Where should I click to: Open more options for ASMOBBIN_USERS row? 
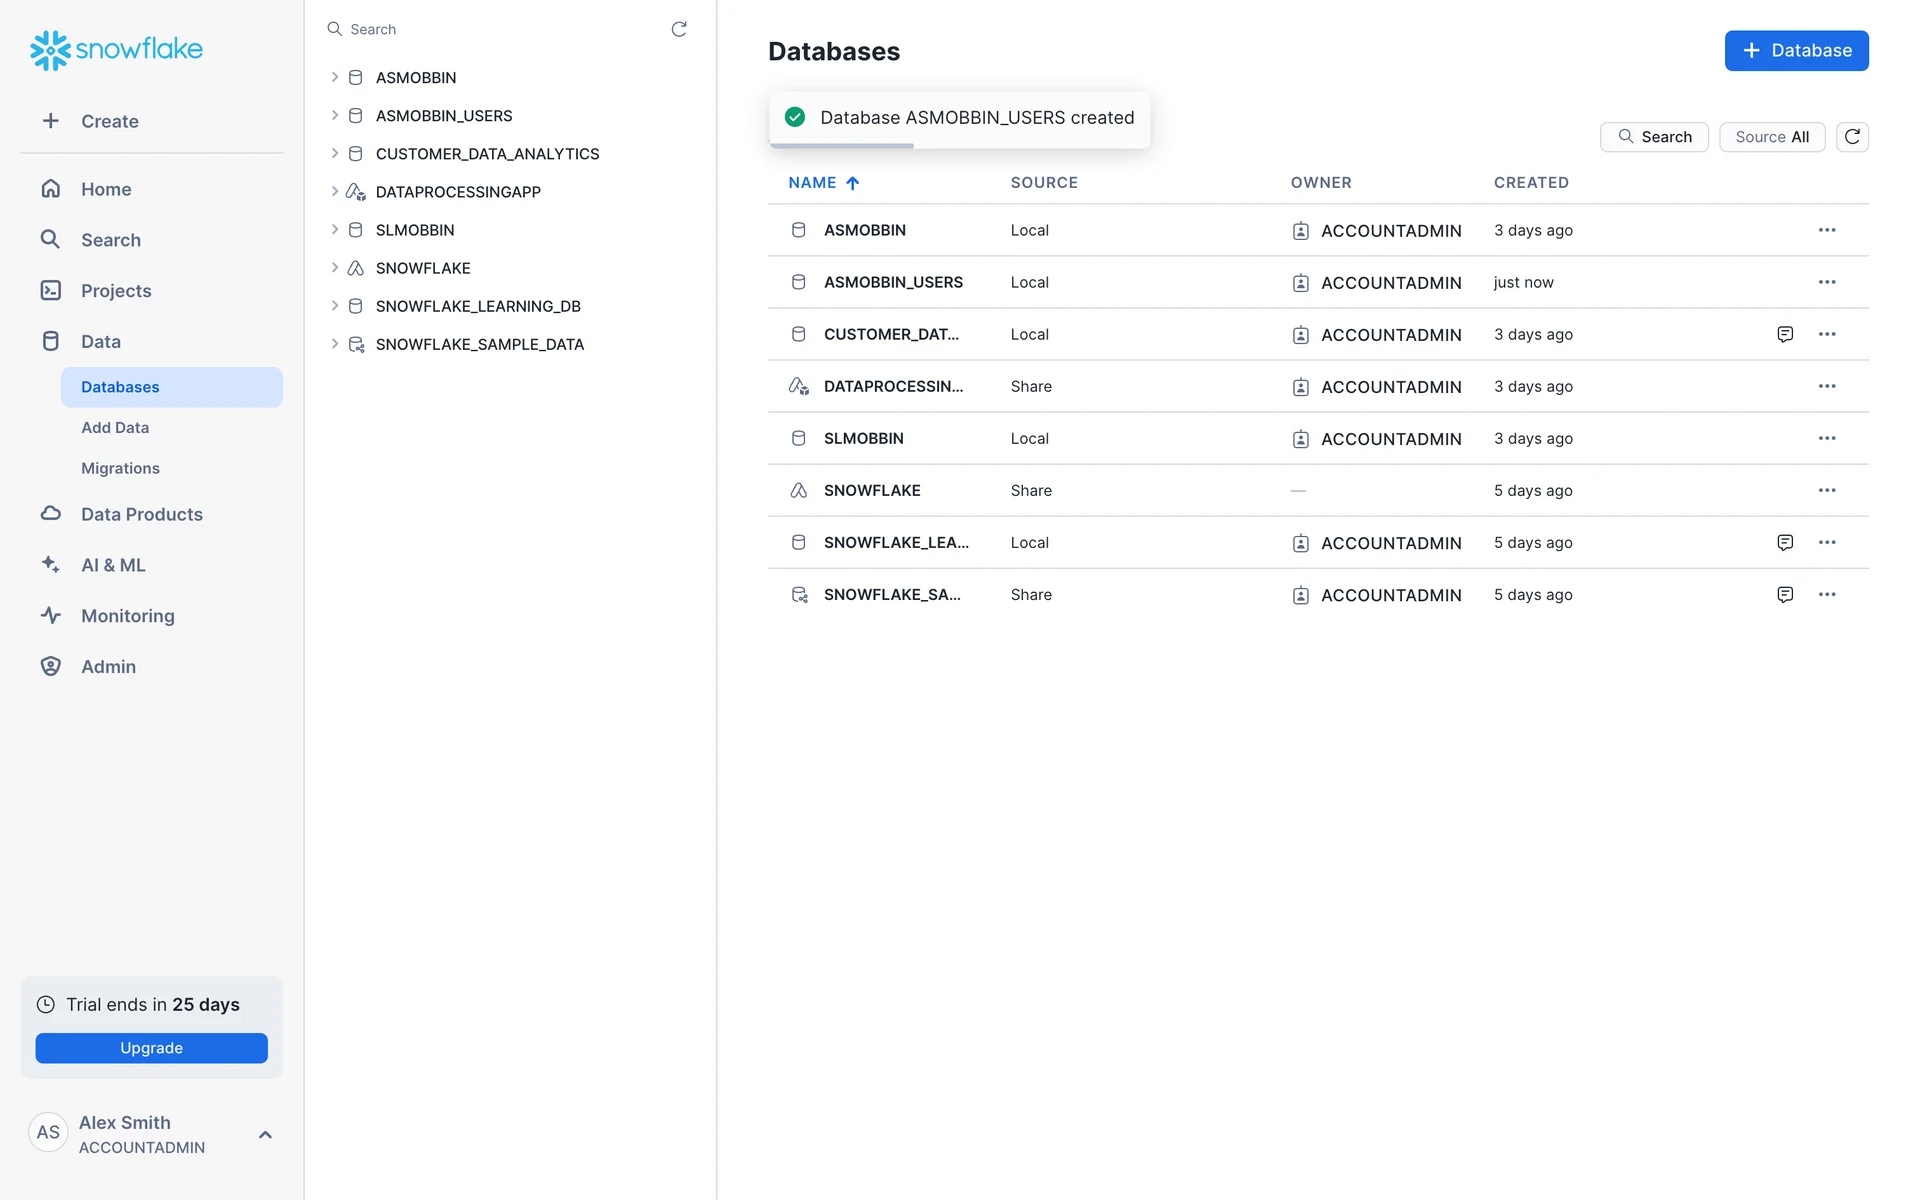1827,282
